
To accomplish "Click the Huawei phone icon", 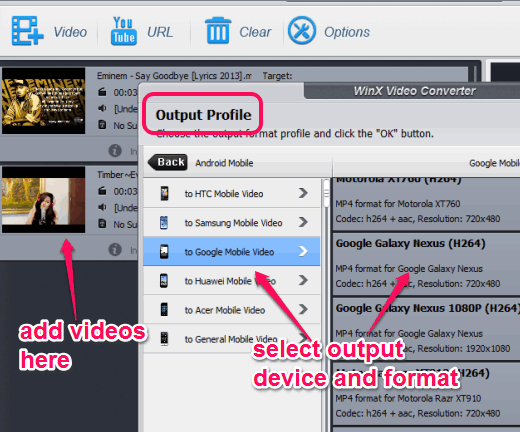I will [164, 281].
